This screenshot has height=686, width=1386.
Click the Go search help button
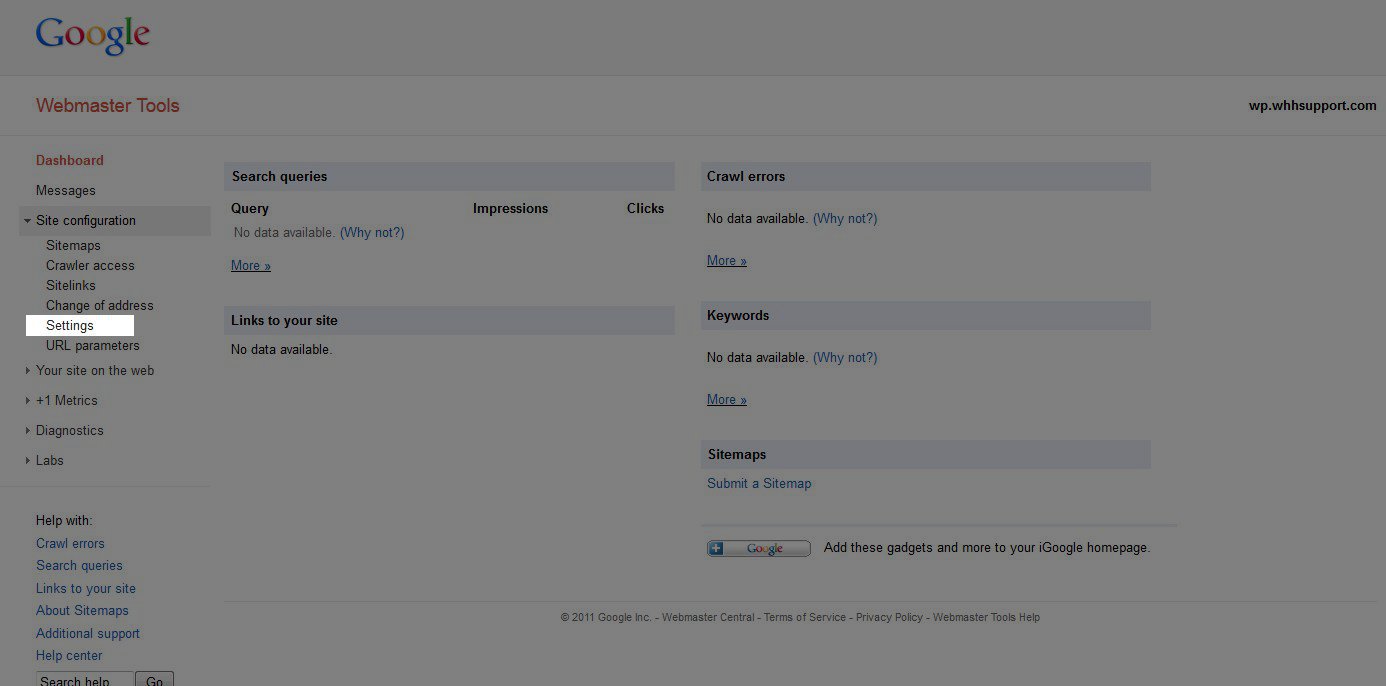[x=154, y=680]
